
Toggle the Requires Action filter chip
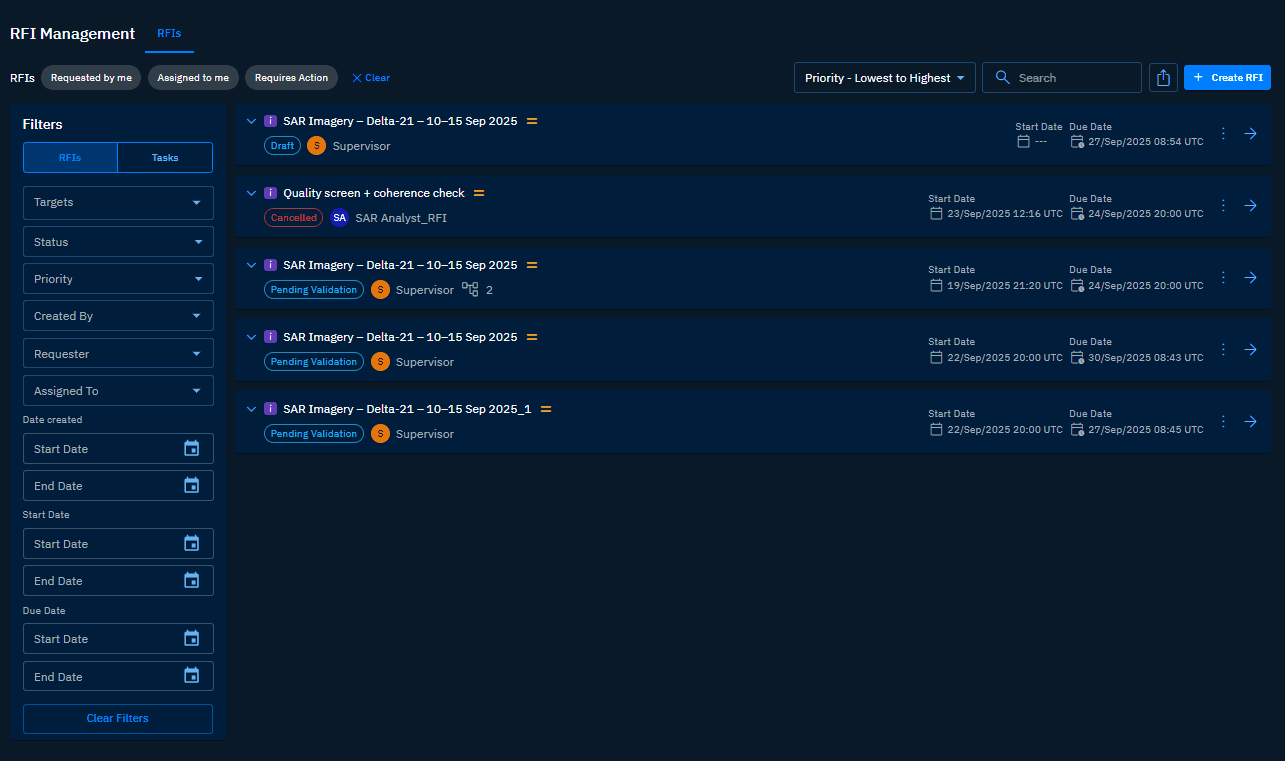(291, 78)
